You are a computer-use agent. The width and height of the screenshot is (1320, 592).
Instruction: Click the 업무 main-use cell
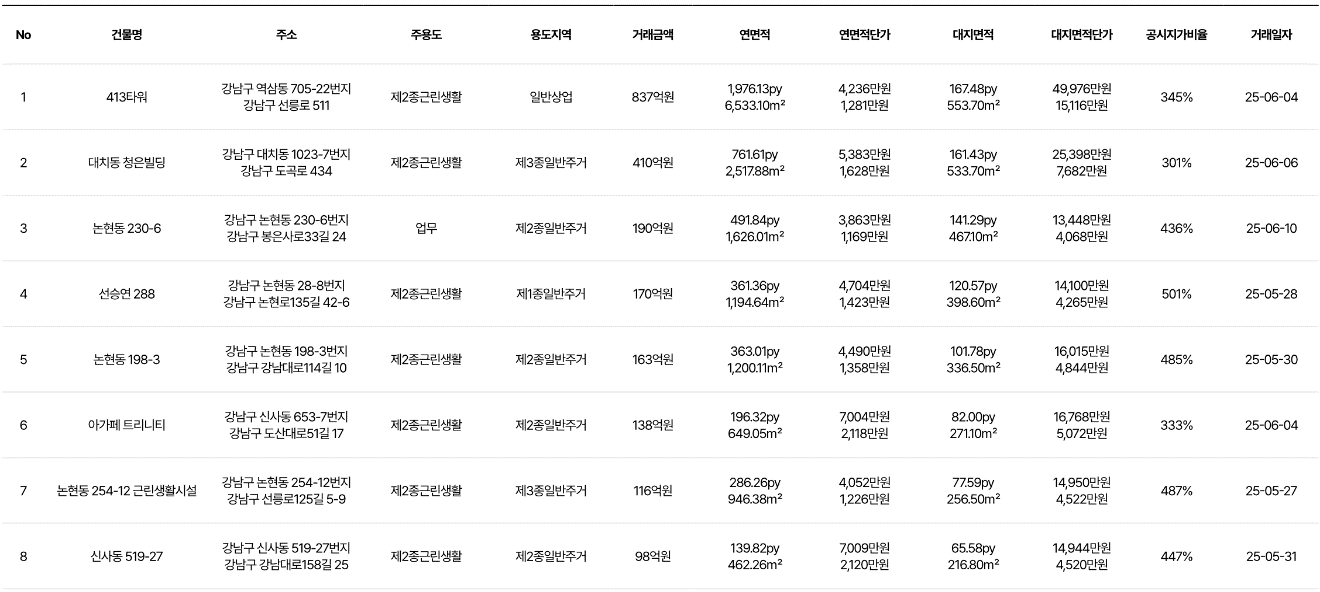coord(426,228)
